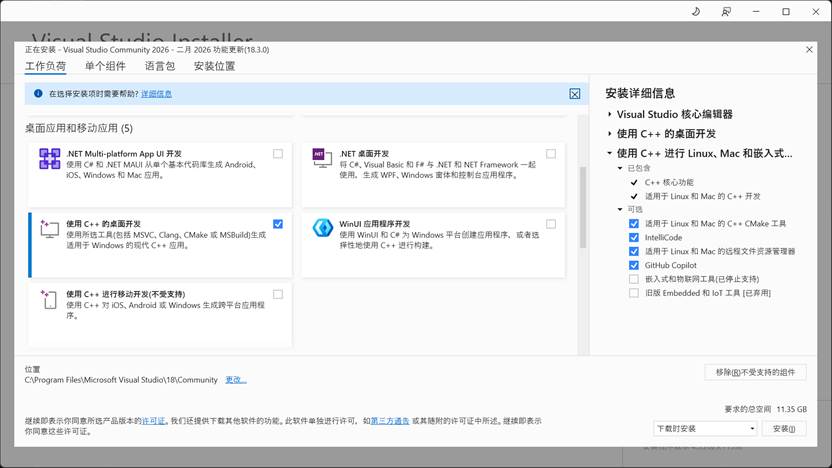Collapse the 可选 section
This screenshot has width=832, height=468.
[x=620, y=210]
